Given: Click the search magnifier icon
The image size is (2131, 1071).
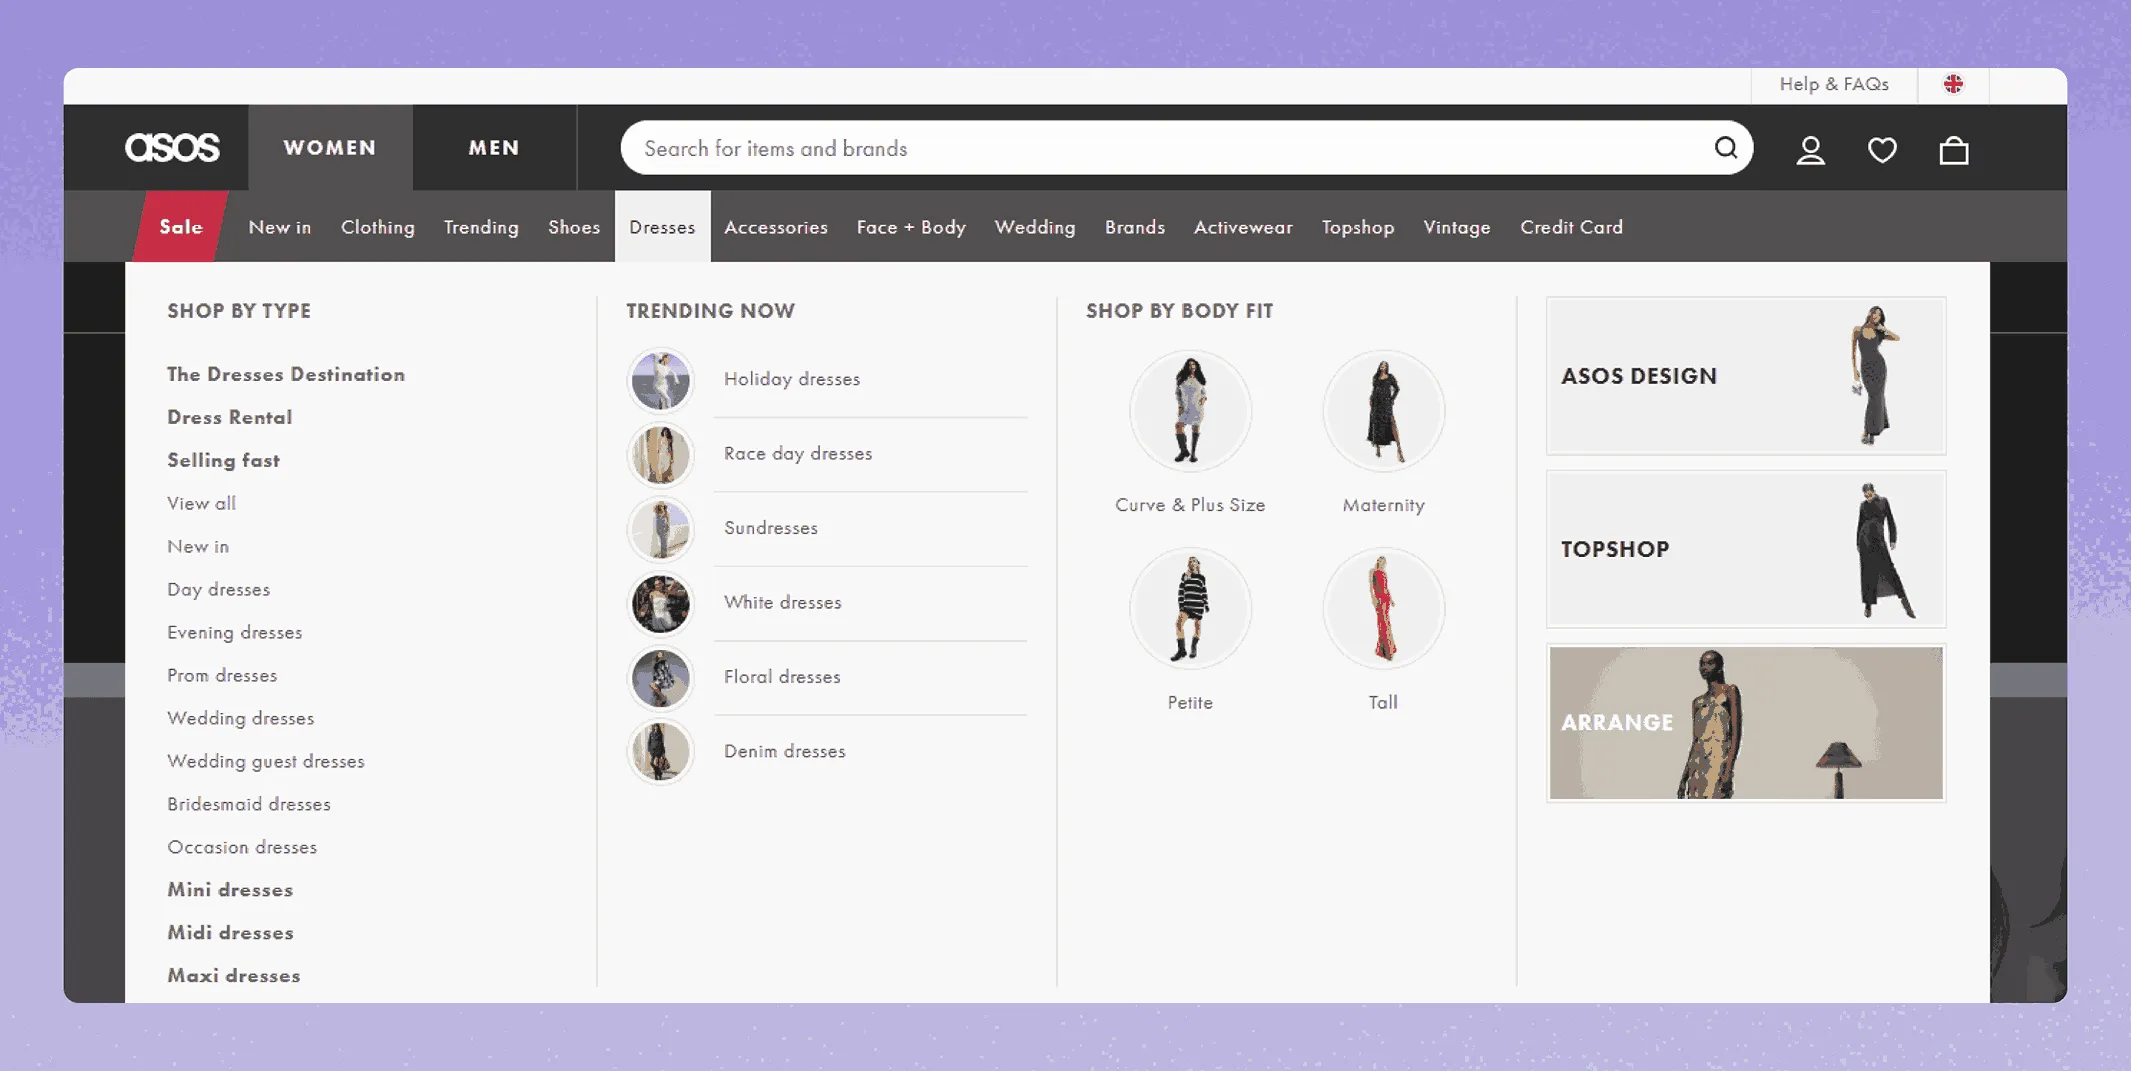Looking at the screenshot, I should (1725, 148).
